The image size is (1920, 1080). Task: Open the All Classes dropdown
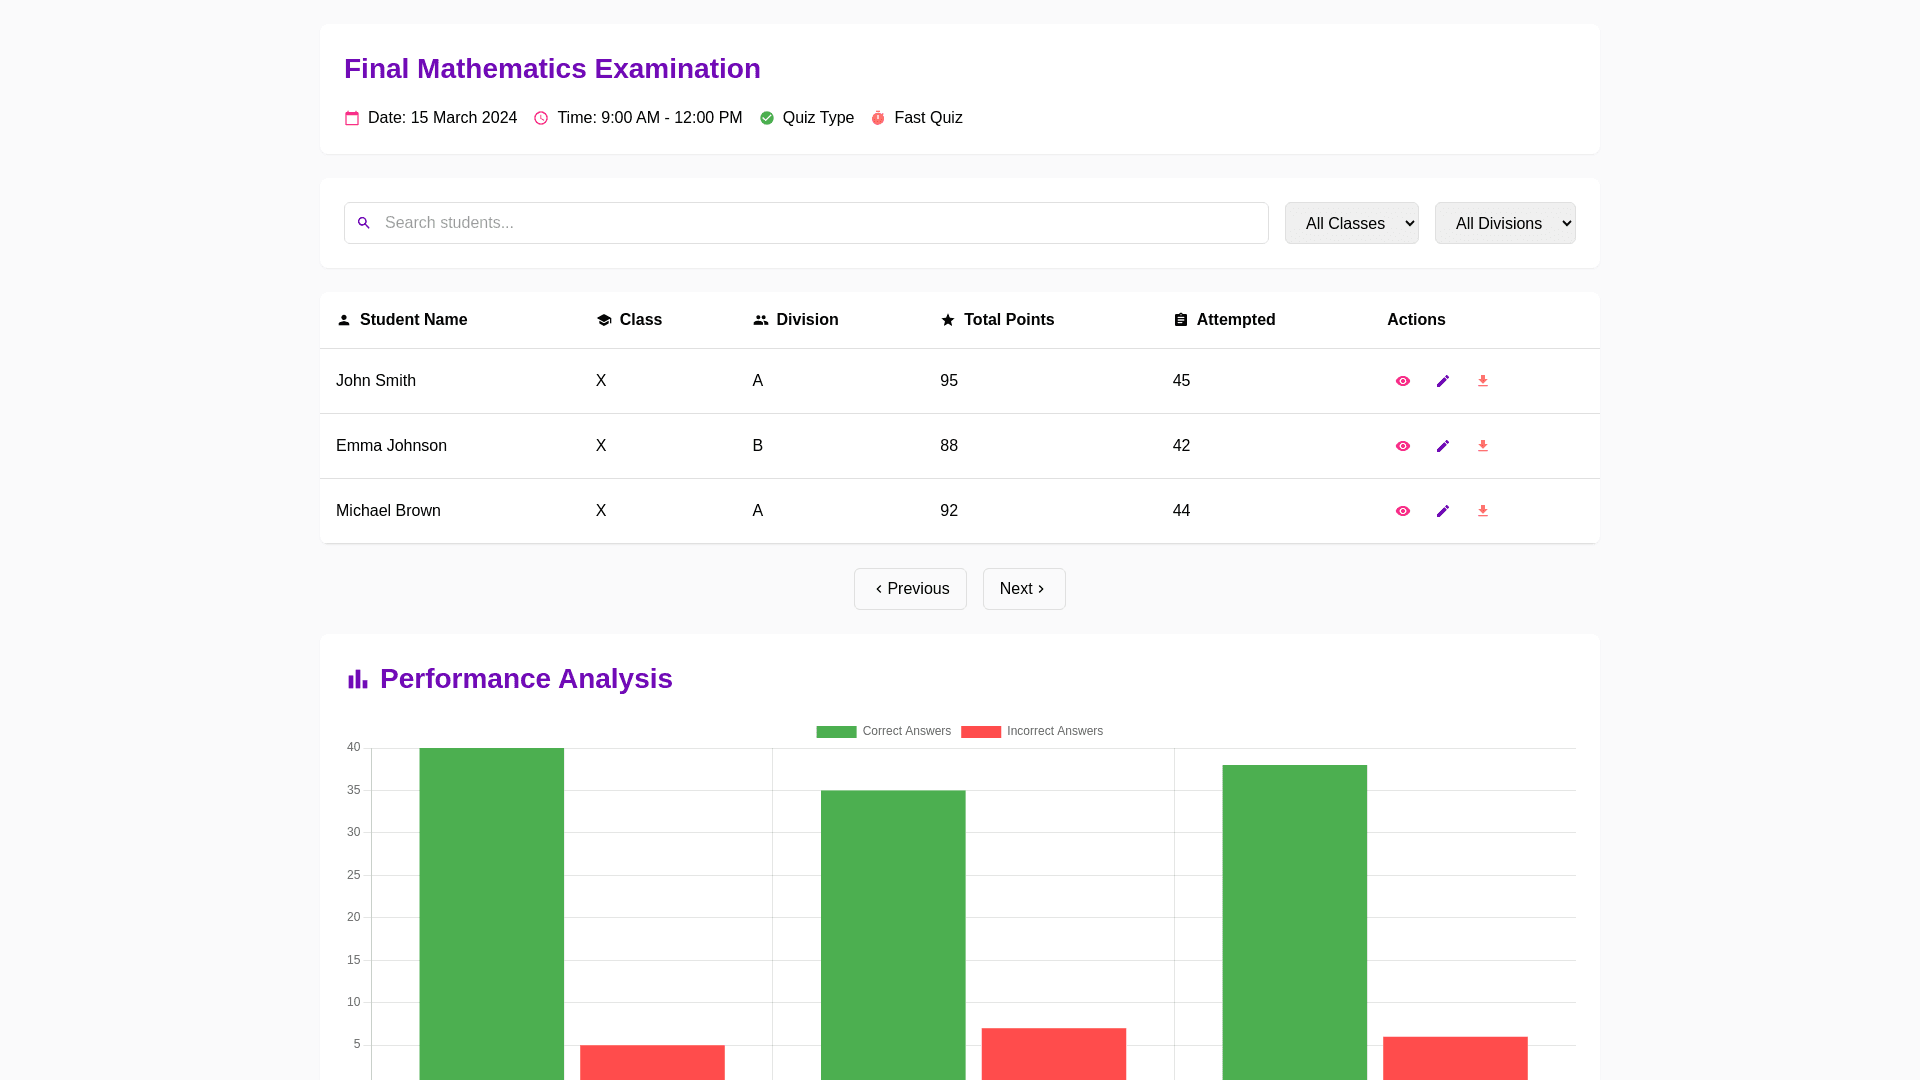tap(1351, 223)
